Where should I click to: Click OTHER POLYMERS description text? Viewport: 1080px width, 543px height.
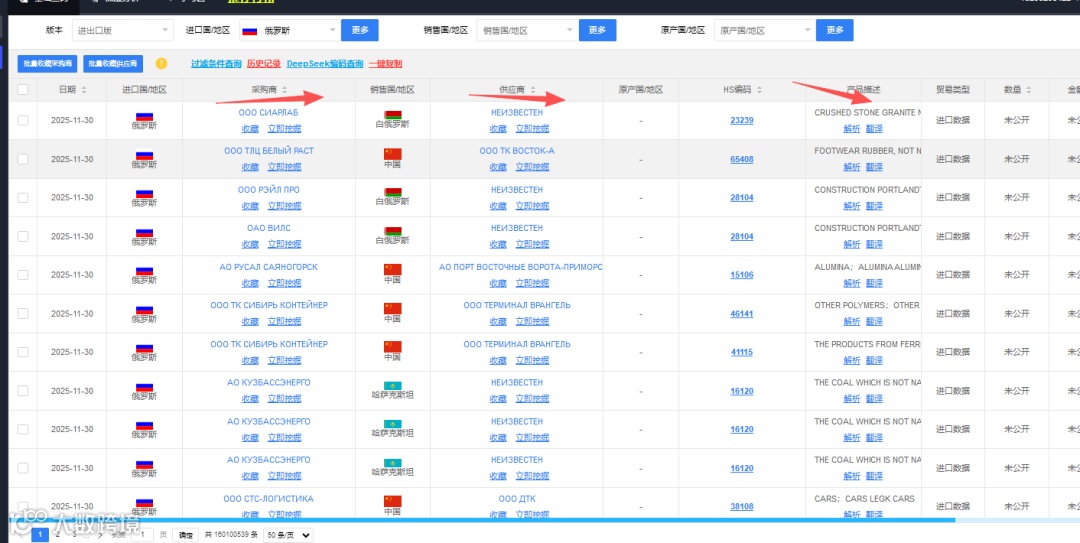[867, 305]
